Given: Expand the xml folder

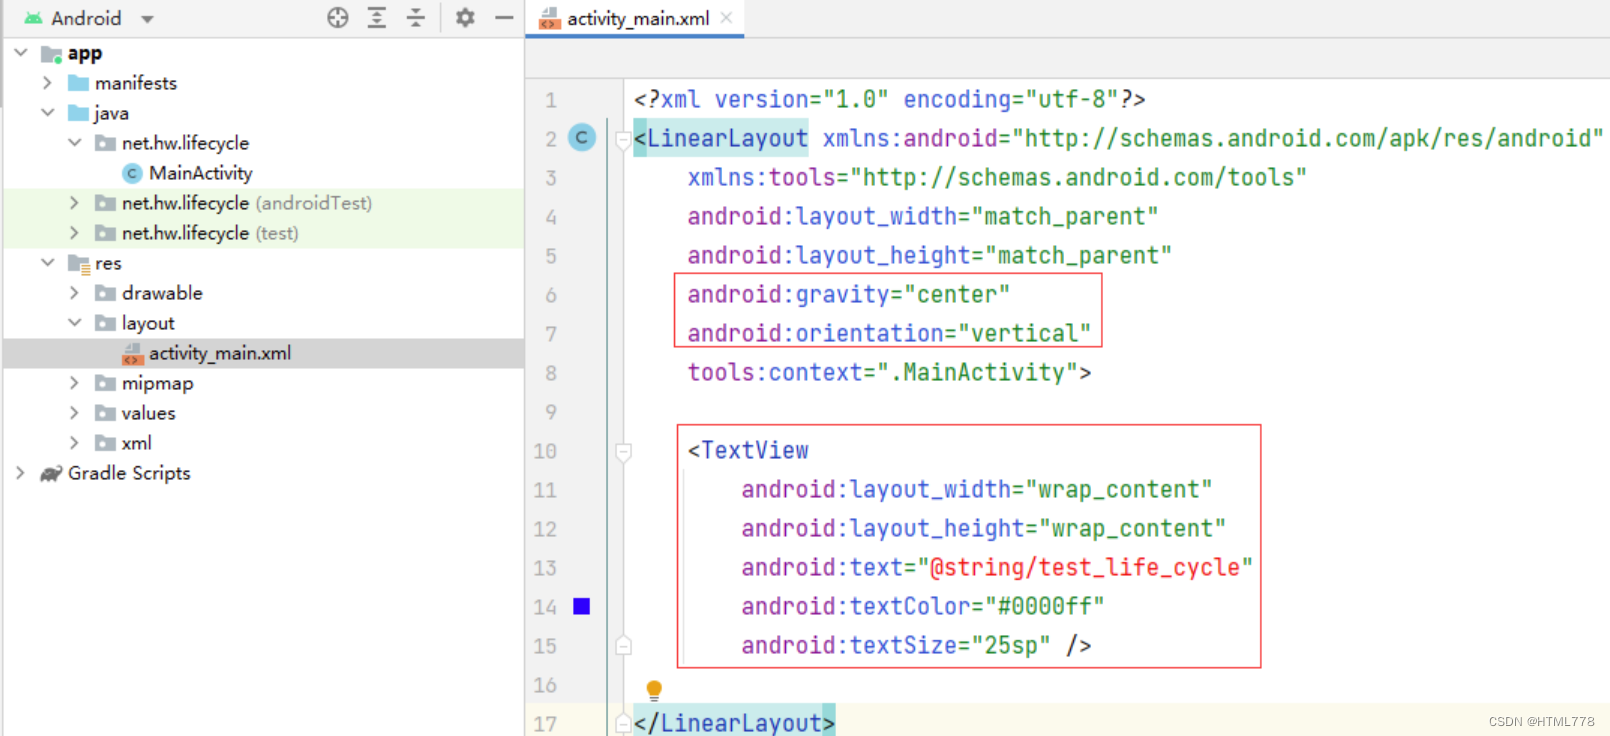Looking at the screenshot, I should pyautogui.click(x=74, y=442).
